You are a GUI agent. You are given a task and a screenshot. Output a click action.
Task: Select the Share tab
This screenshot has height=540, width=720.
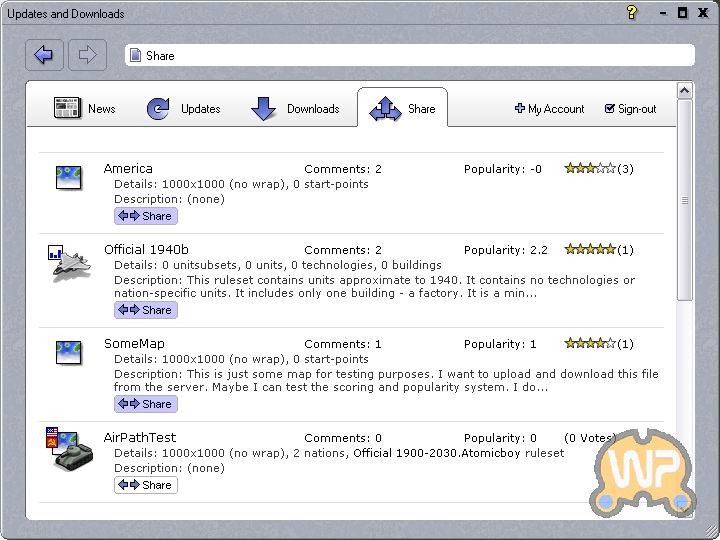tap(402, 108)
